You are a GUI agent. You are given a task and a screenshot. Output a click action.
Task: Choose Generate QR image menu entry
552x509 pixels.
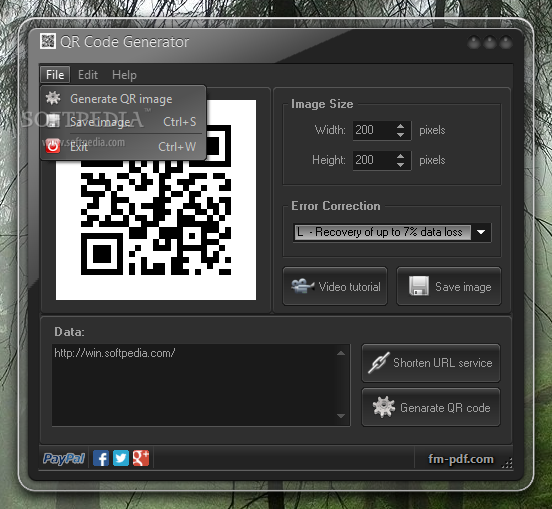pos(123,99)
